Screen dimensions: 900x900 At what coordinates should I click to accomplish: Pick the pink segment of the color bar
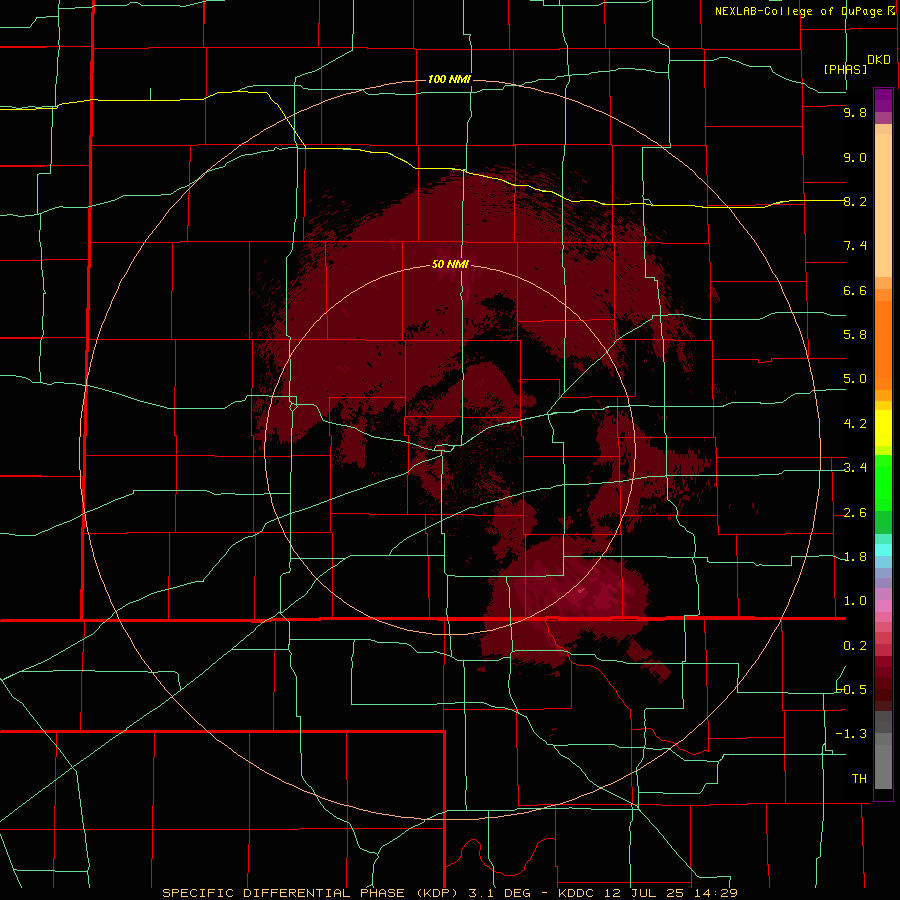pos(883,606)
